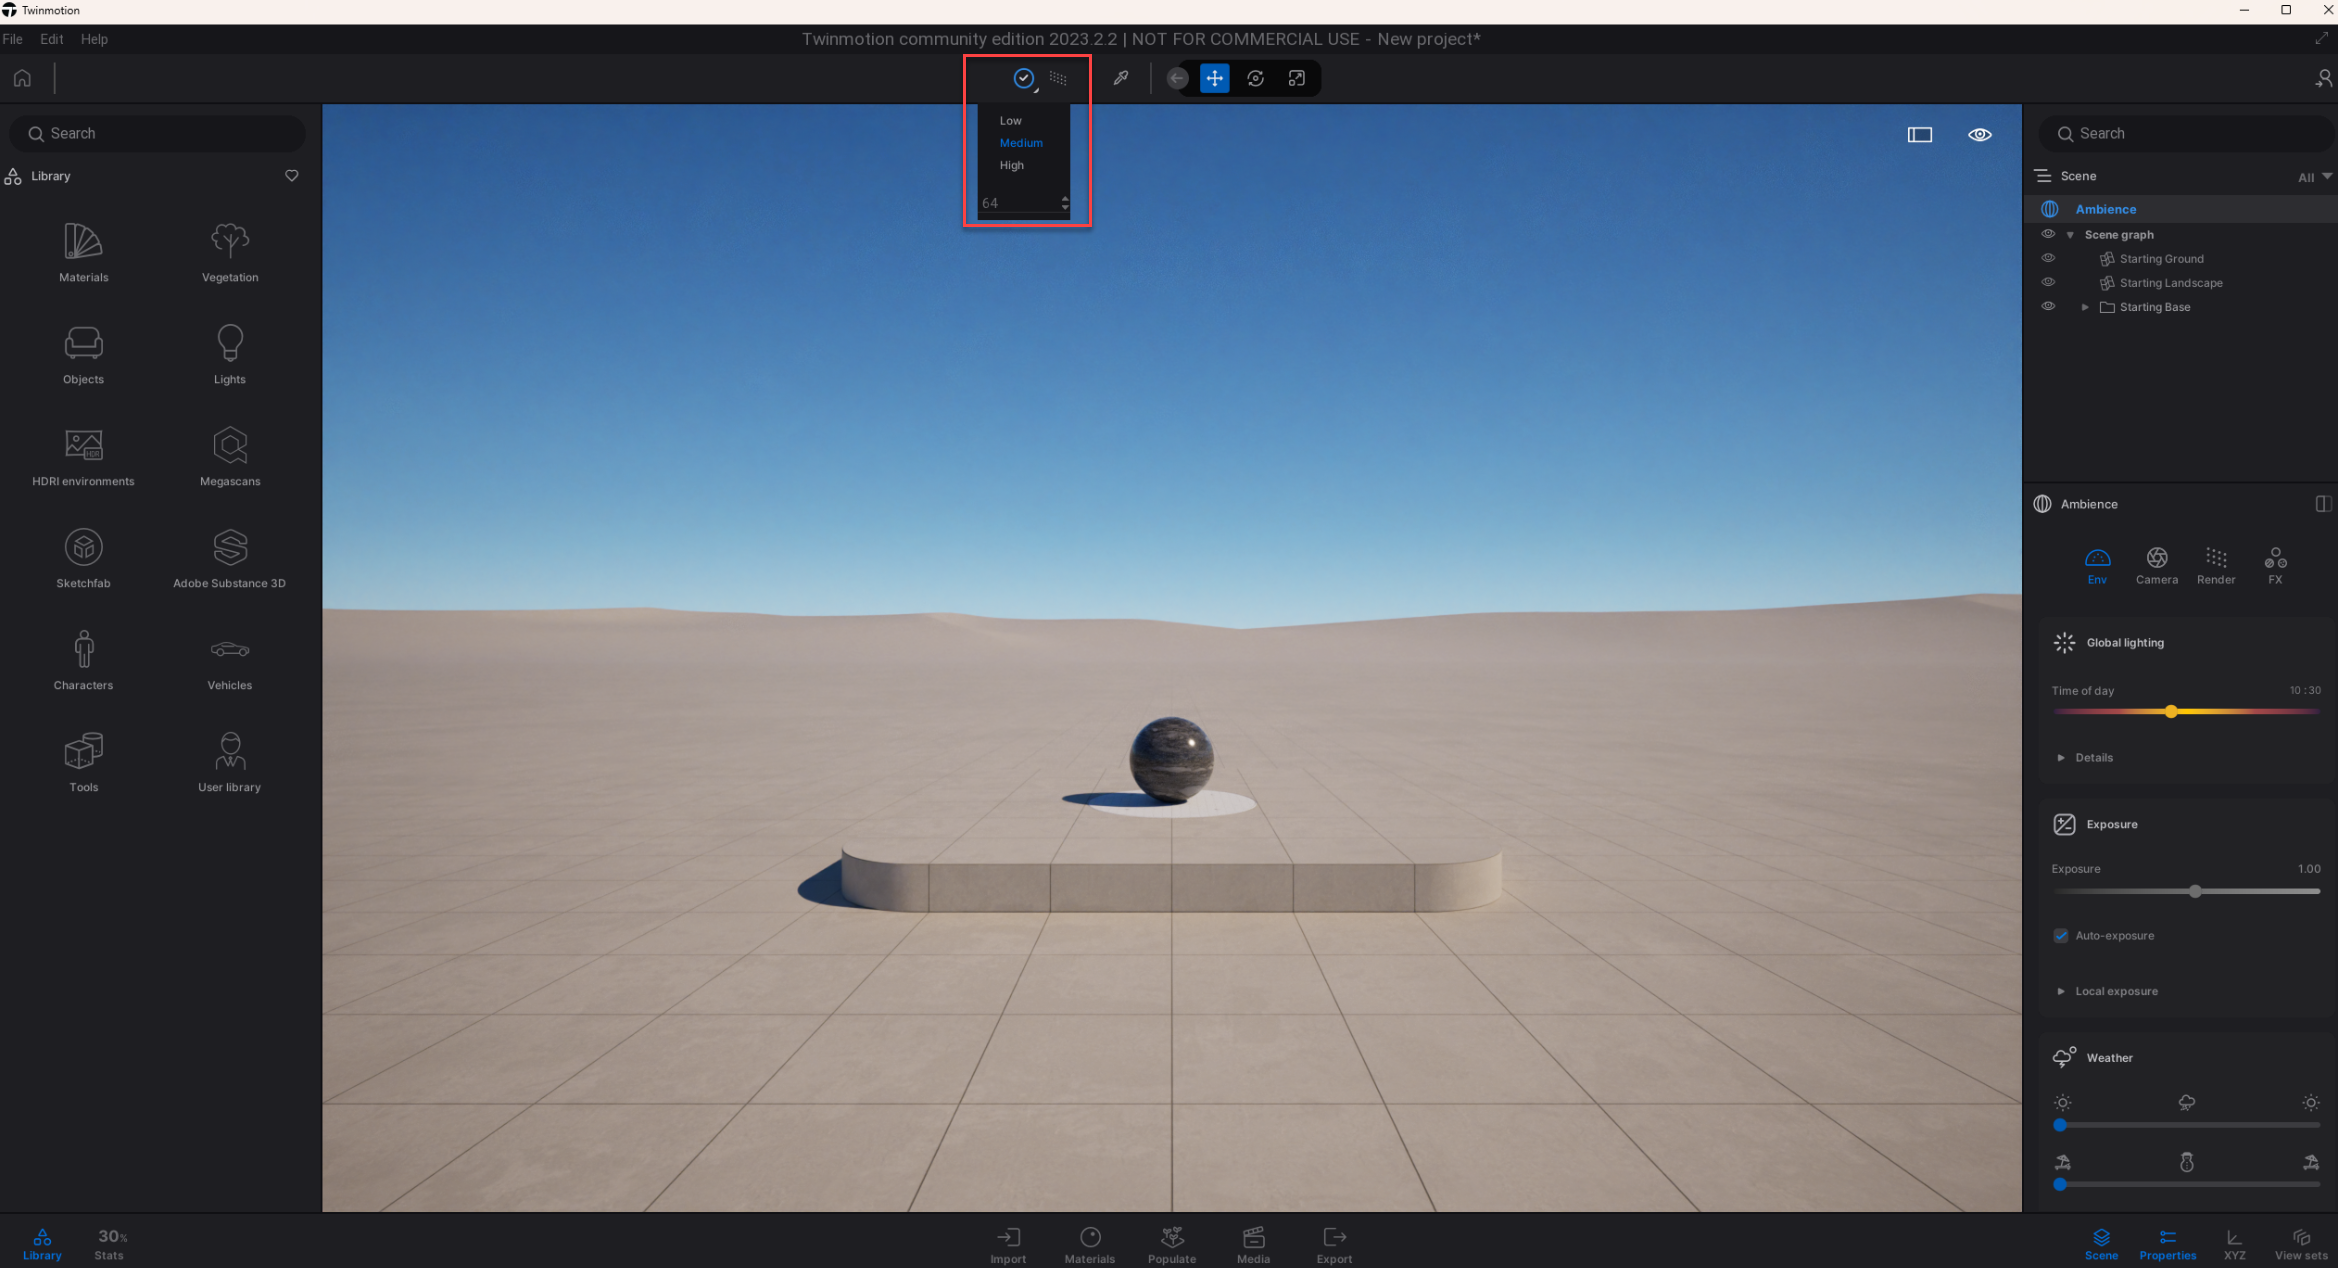The width and height of the screenshot is (2338, 1268).
Task: Open the Populate panel
Action: point(1171,1244)
